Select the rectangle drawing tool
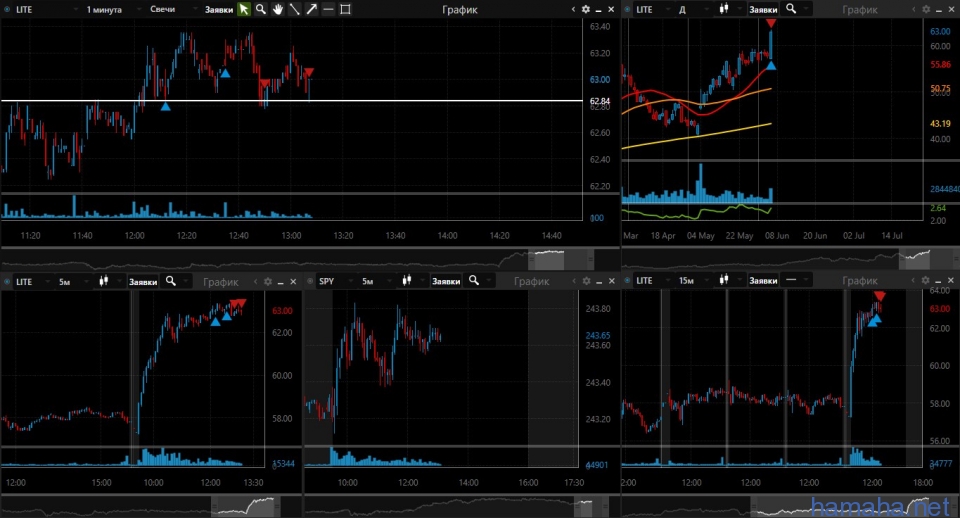The width and height of the screenshot is (960, 518). [345, 9]
